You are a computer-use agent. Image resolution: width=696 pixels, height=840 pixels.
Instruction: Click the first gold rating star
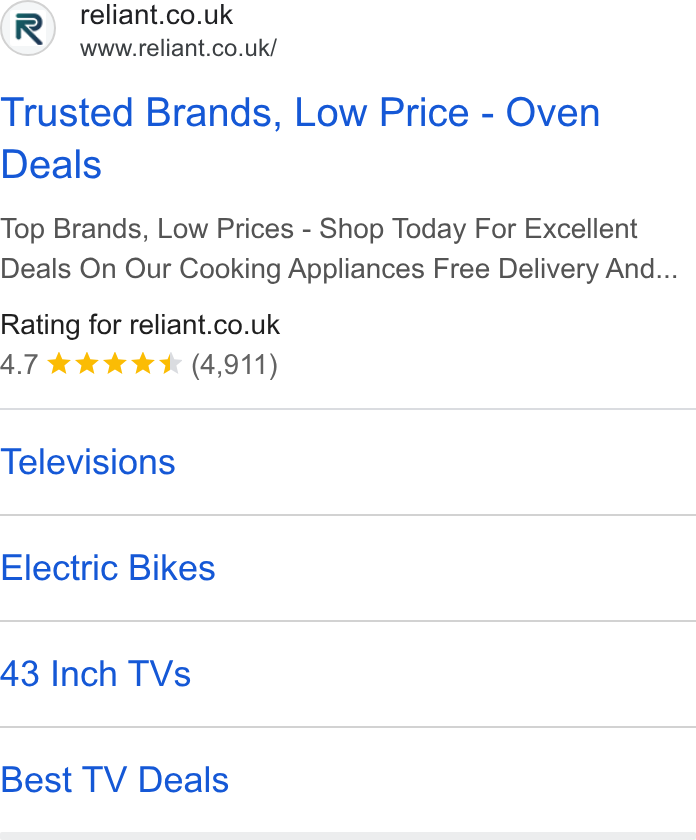(x=59, y=364)
